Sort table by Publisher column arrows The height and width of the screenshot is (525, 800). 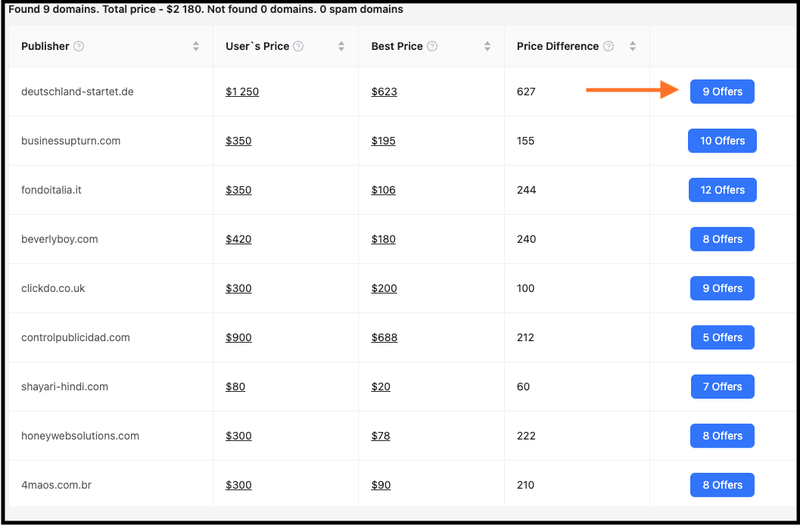(x=196, y=47)
